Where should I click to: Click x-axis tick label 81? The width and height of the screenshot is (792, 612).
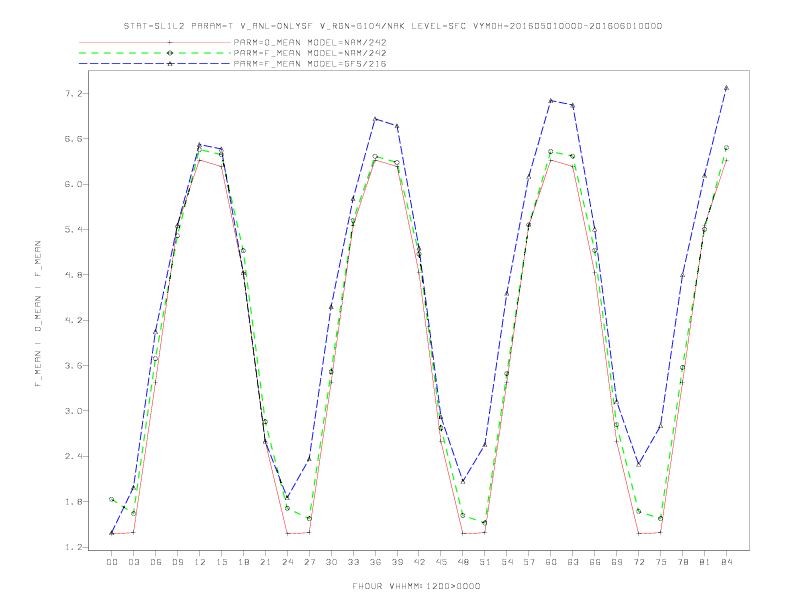[705, 562]
